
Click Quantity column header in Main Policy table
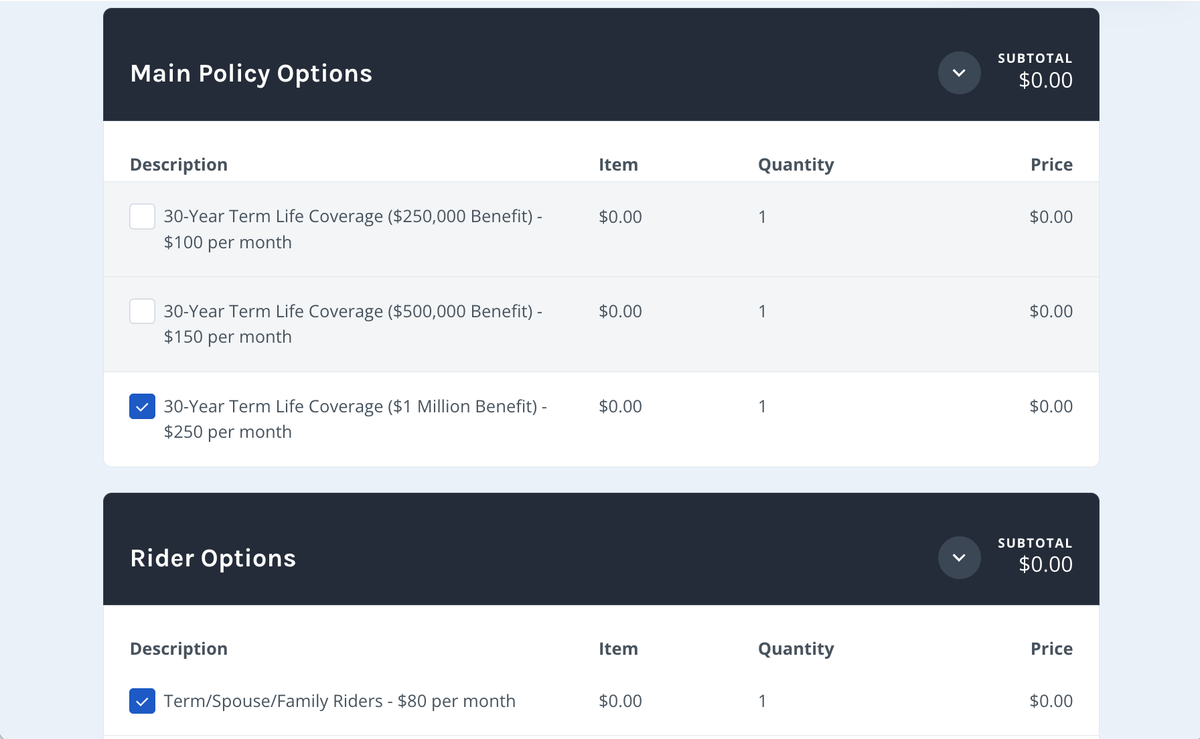pos(796,165)
